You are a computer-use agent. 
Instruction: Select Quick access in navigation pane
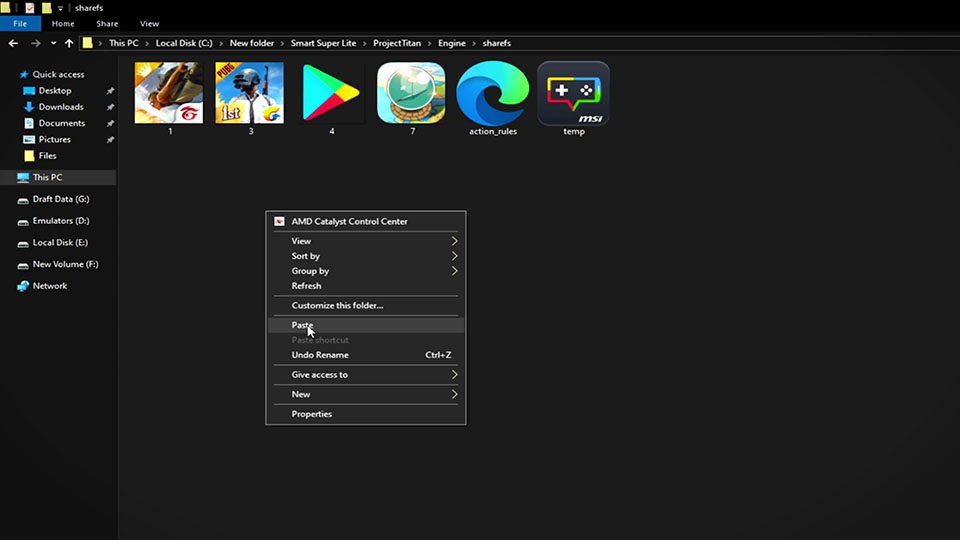[58, 74]
